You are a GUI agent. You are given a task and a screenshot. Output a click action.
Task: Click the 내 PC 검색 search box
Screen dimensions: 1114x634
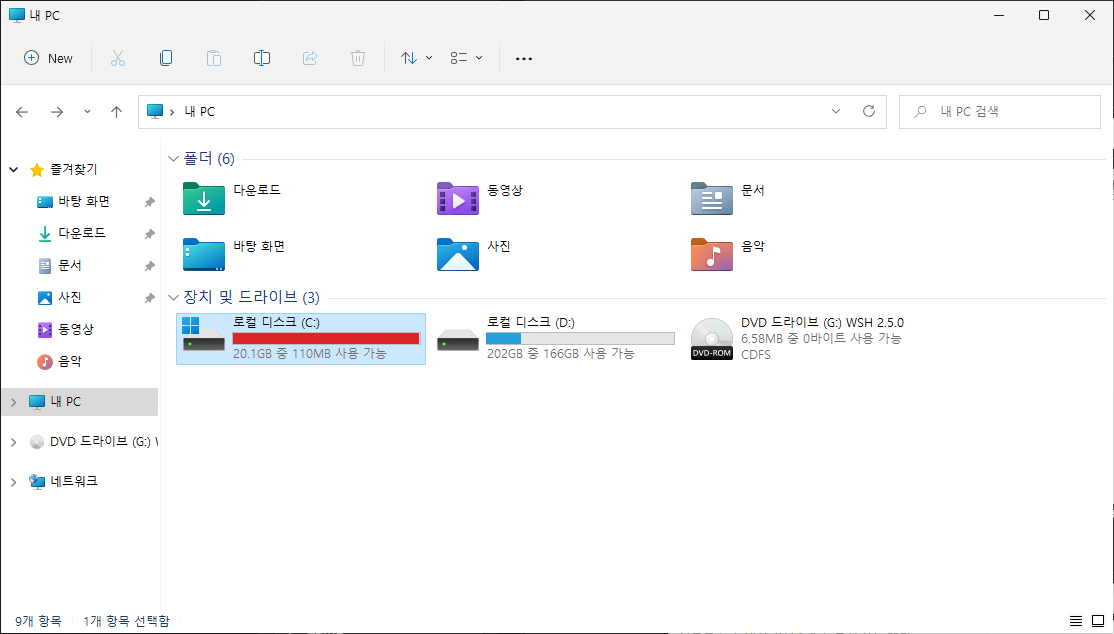(1000, 112)
